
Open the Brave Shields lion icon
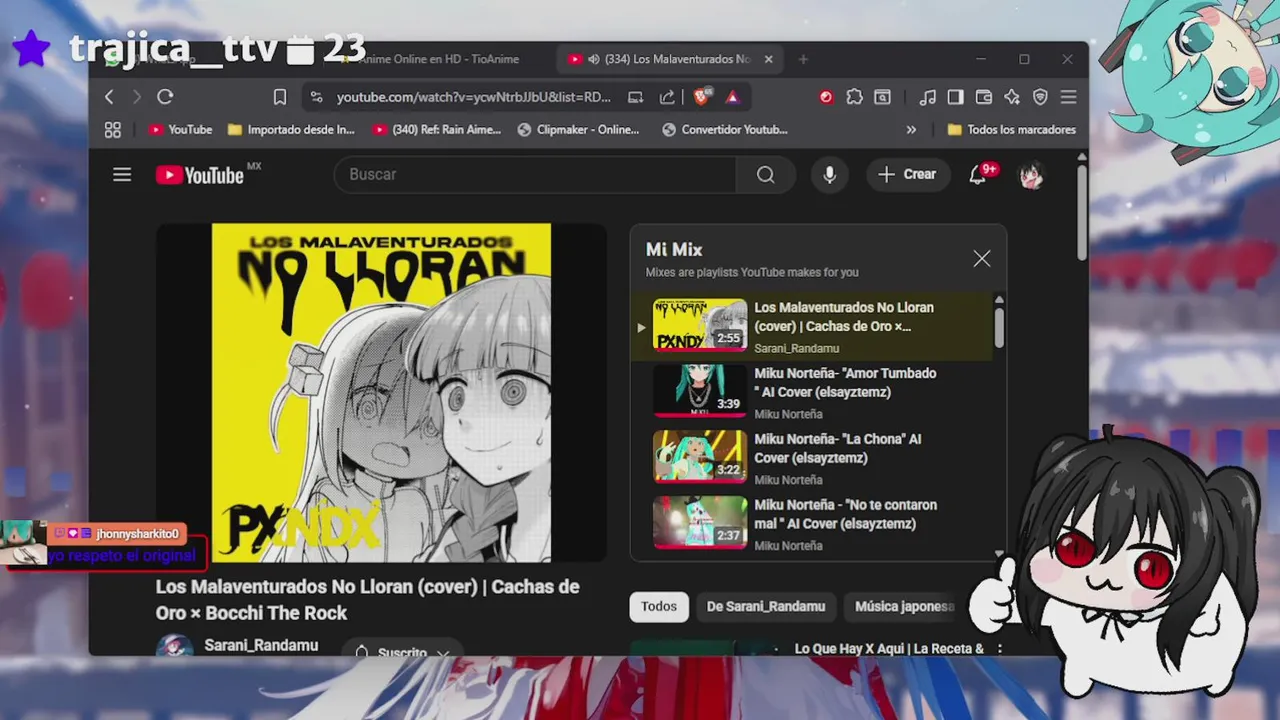click(x=702, y=96)
